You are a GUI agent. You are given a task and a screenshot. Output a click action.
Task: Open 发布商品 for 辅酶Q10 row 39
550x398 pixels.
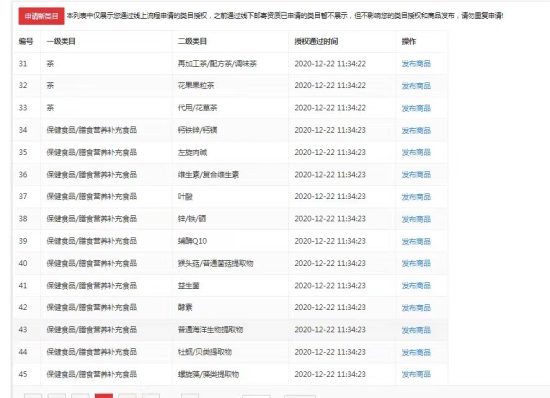click(x=416, y=241)
